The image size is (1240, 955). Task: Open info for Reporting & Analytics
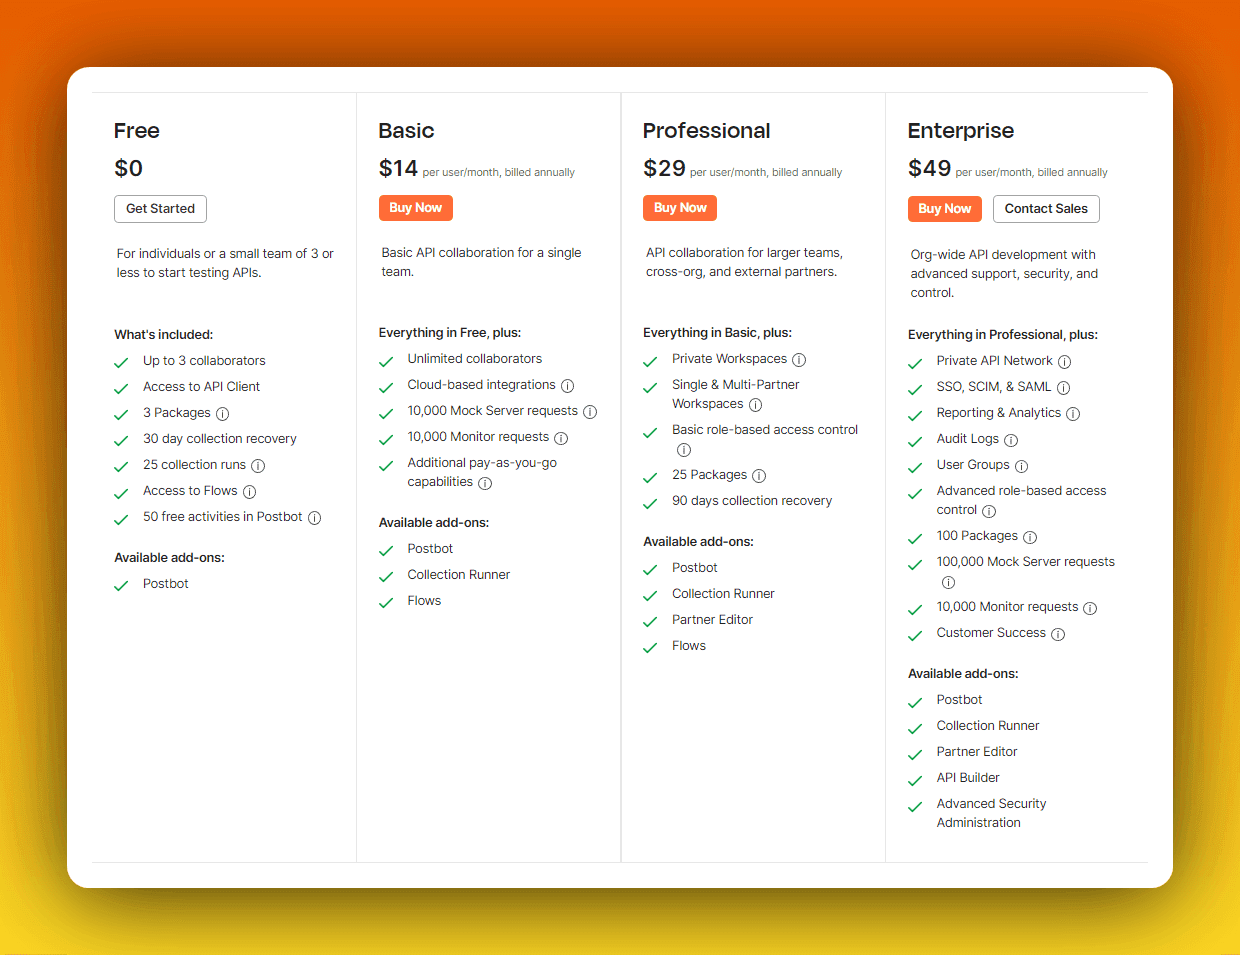(x=1073, y=414)
